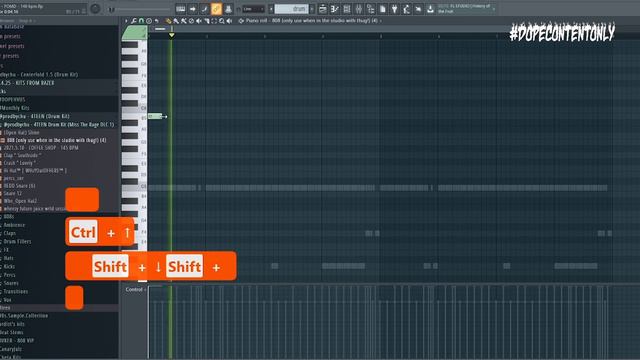Expand the 'Ambience' folder

tap(14, 225)
